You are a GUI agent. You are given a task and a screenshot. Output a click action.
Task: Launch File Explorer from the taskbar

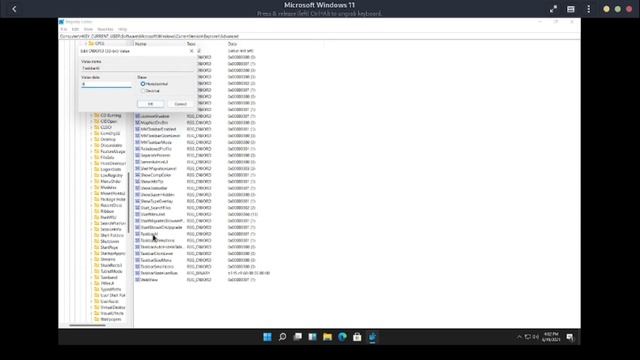coord(327,337)
